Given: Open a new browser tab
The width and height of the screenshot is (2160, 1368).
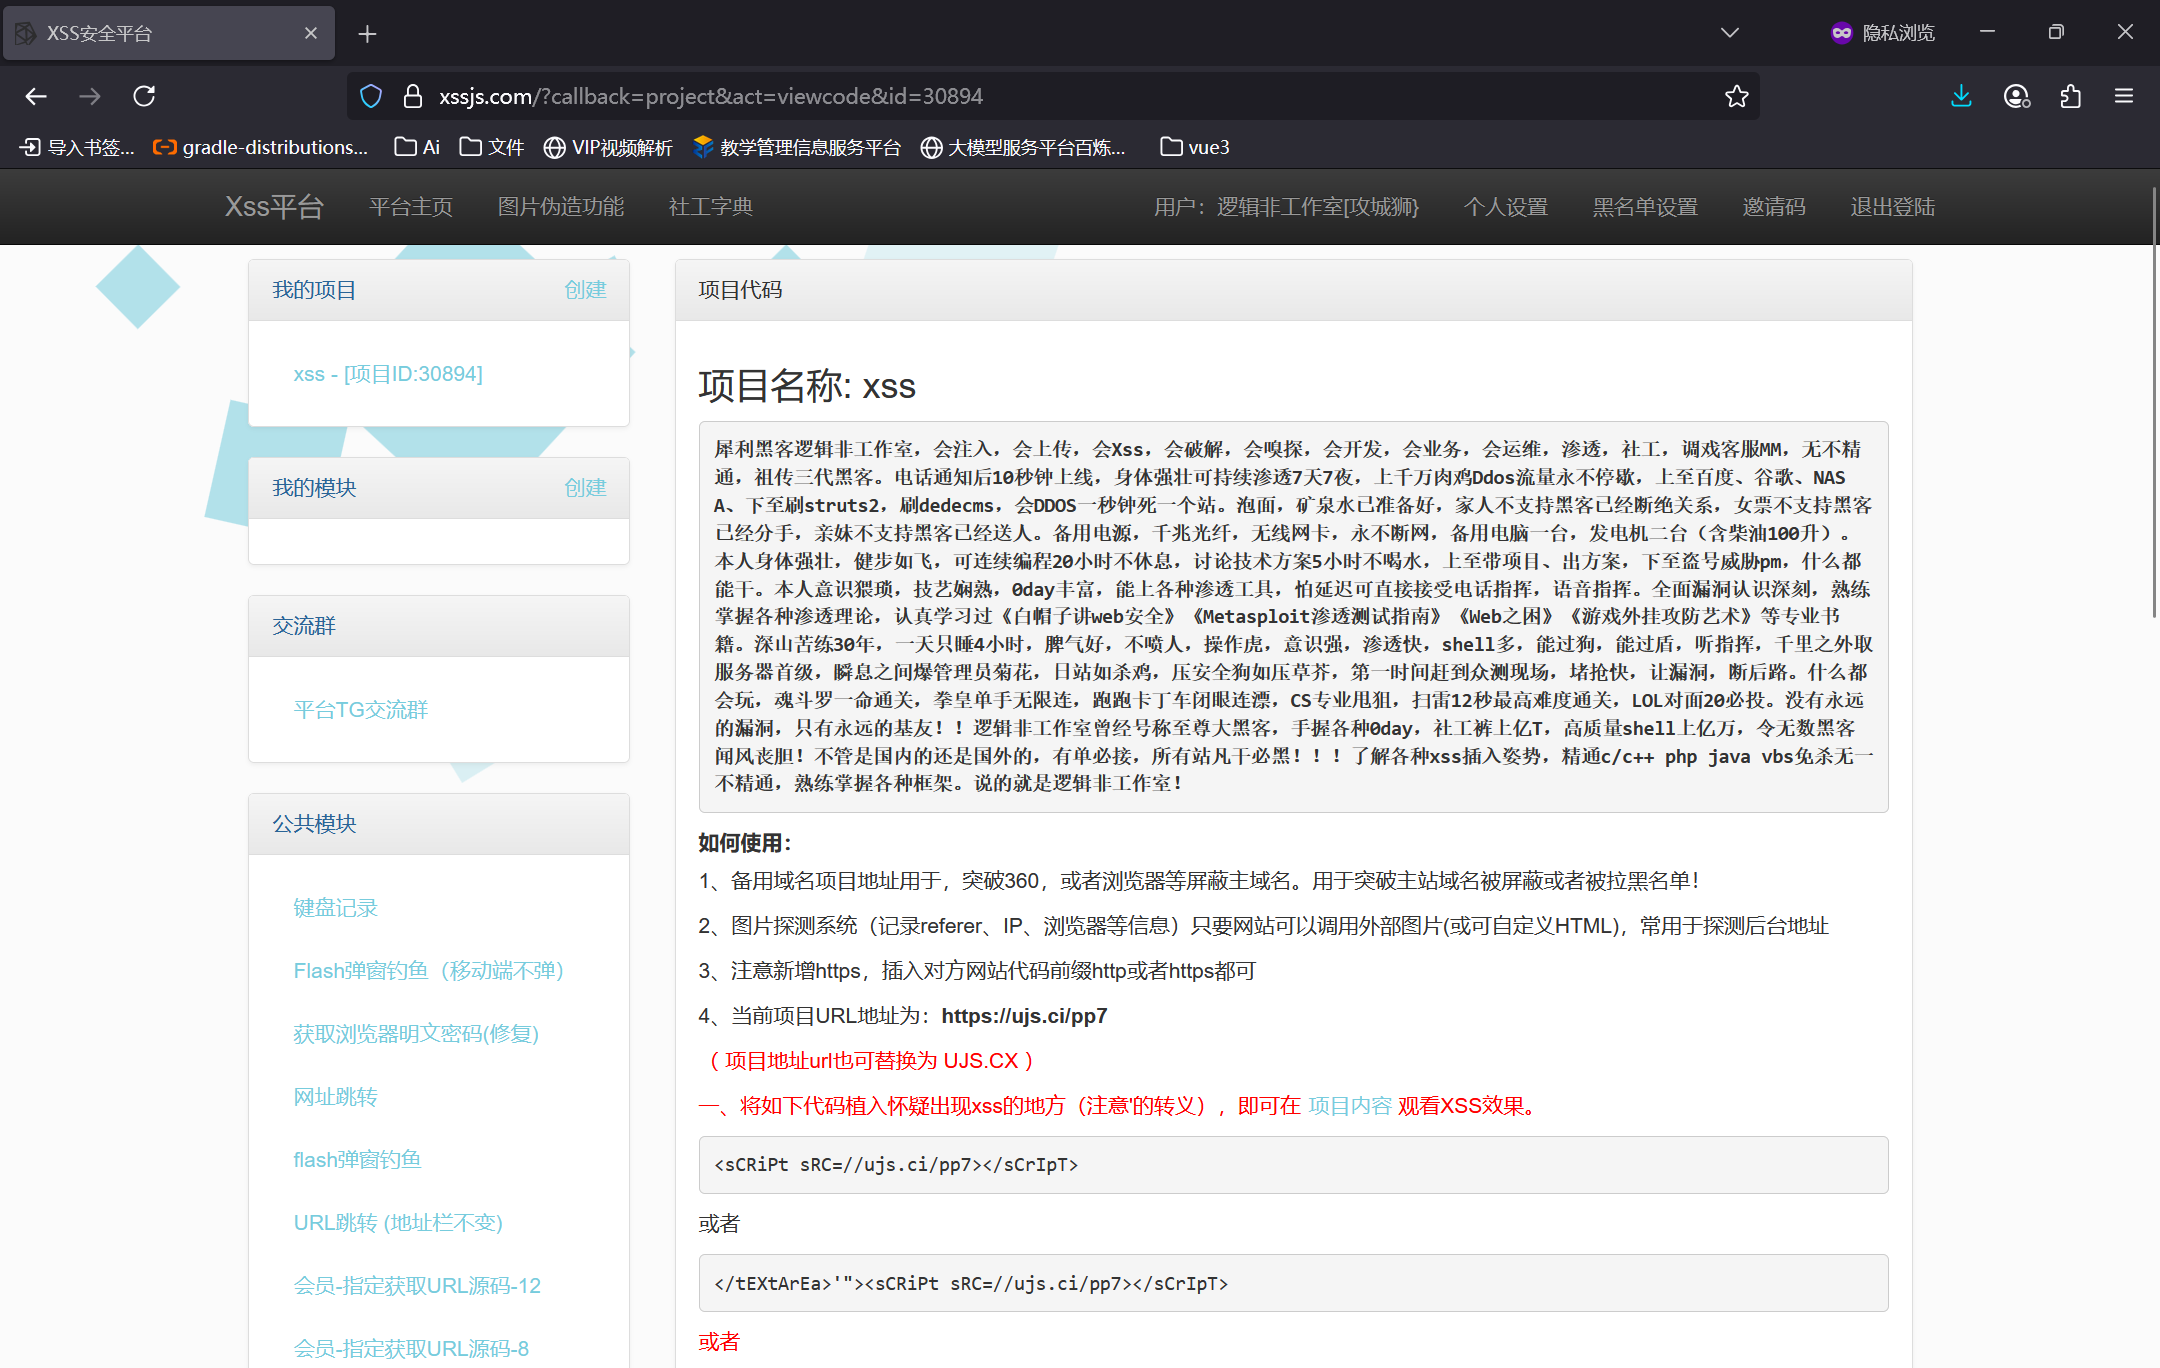Looking at the screenshot, I should click(x=367, y=34).
